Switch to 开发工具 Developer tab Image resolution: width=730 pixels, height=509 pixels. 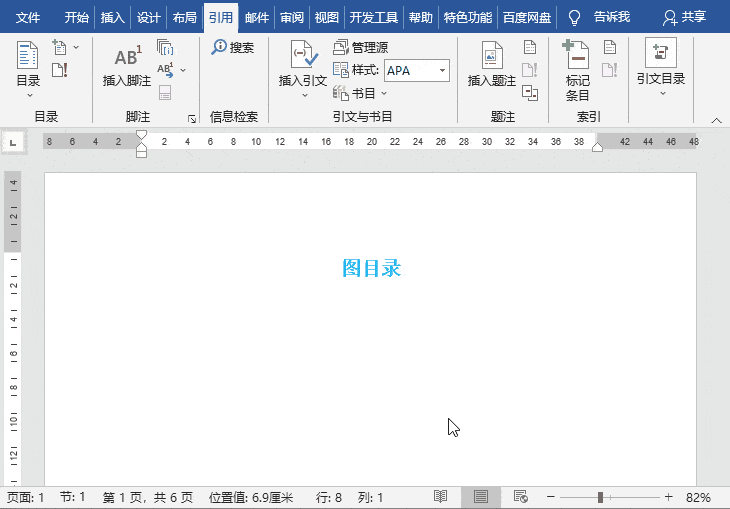pos(373,18)
